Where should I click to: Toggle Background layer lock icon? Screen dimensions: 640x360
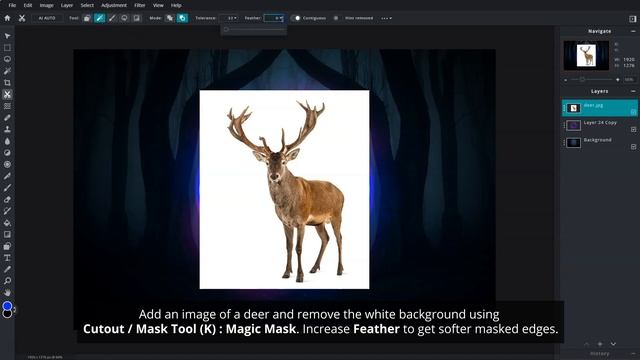click(x=633, y=147)
